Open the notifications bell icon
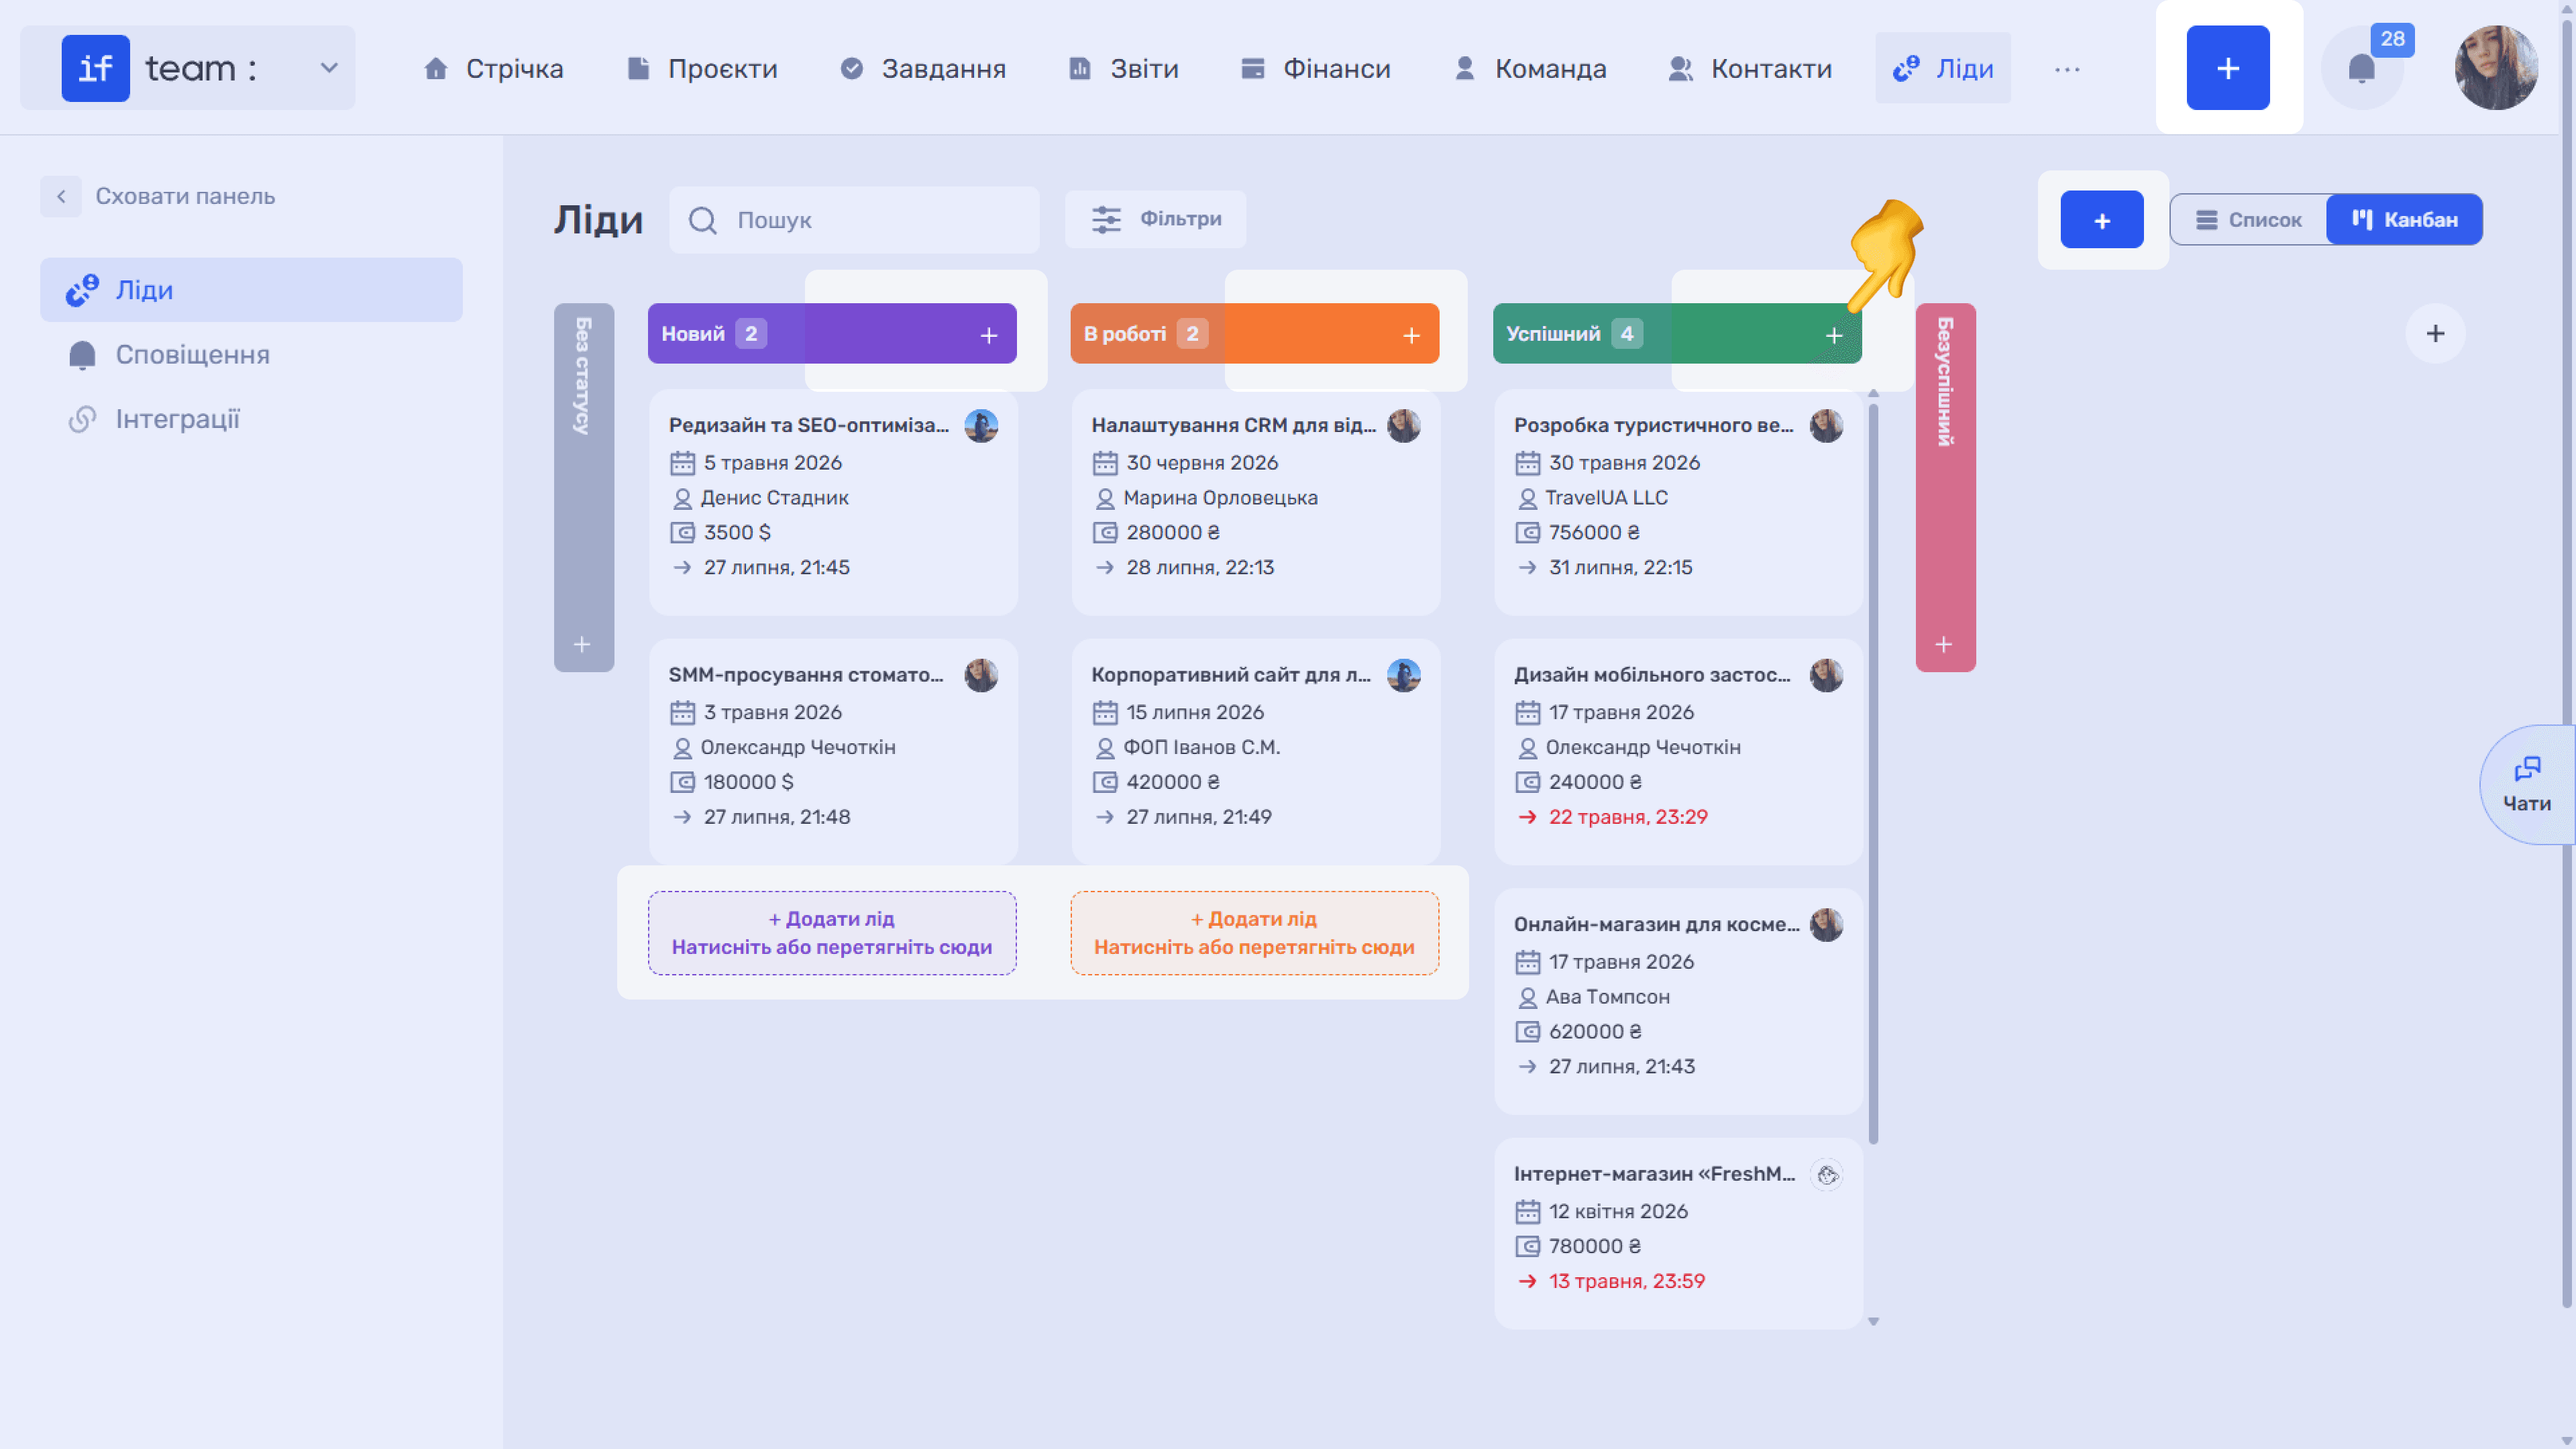 (x=2361, y=68)
